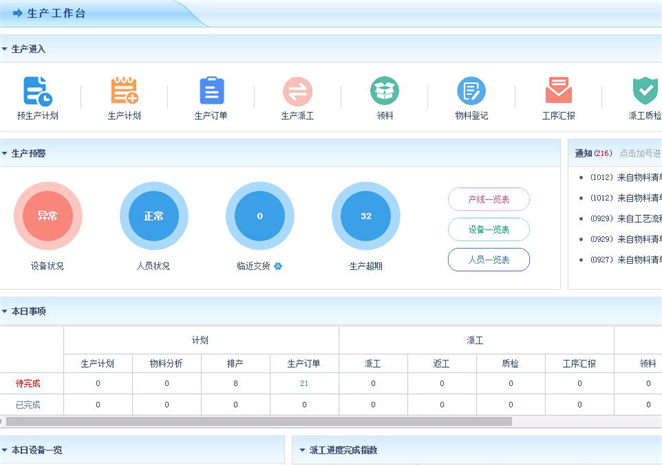Click the 生产超期 circle showing 32
This screenshot has width=662, height=465.
click(x=366, y=215)
